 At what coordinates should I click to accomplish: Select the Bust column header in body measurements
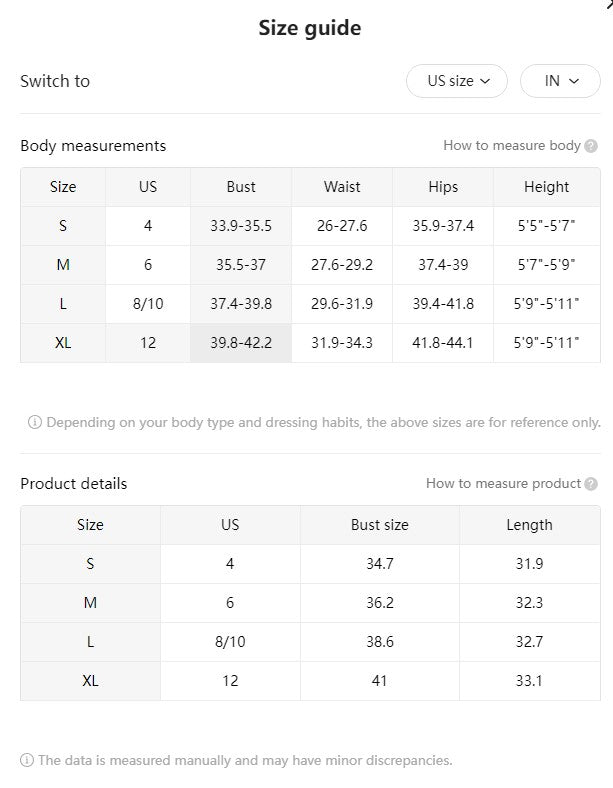click(241, 187)
